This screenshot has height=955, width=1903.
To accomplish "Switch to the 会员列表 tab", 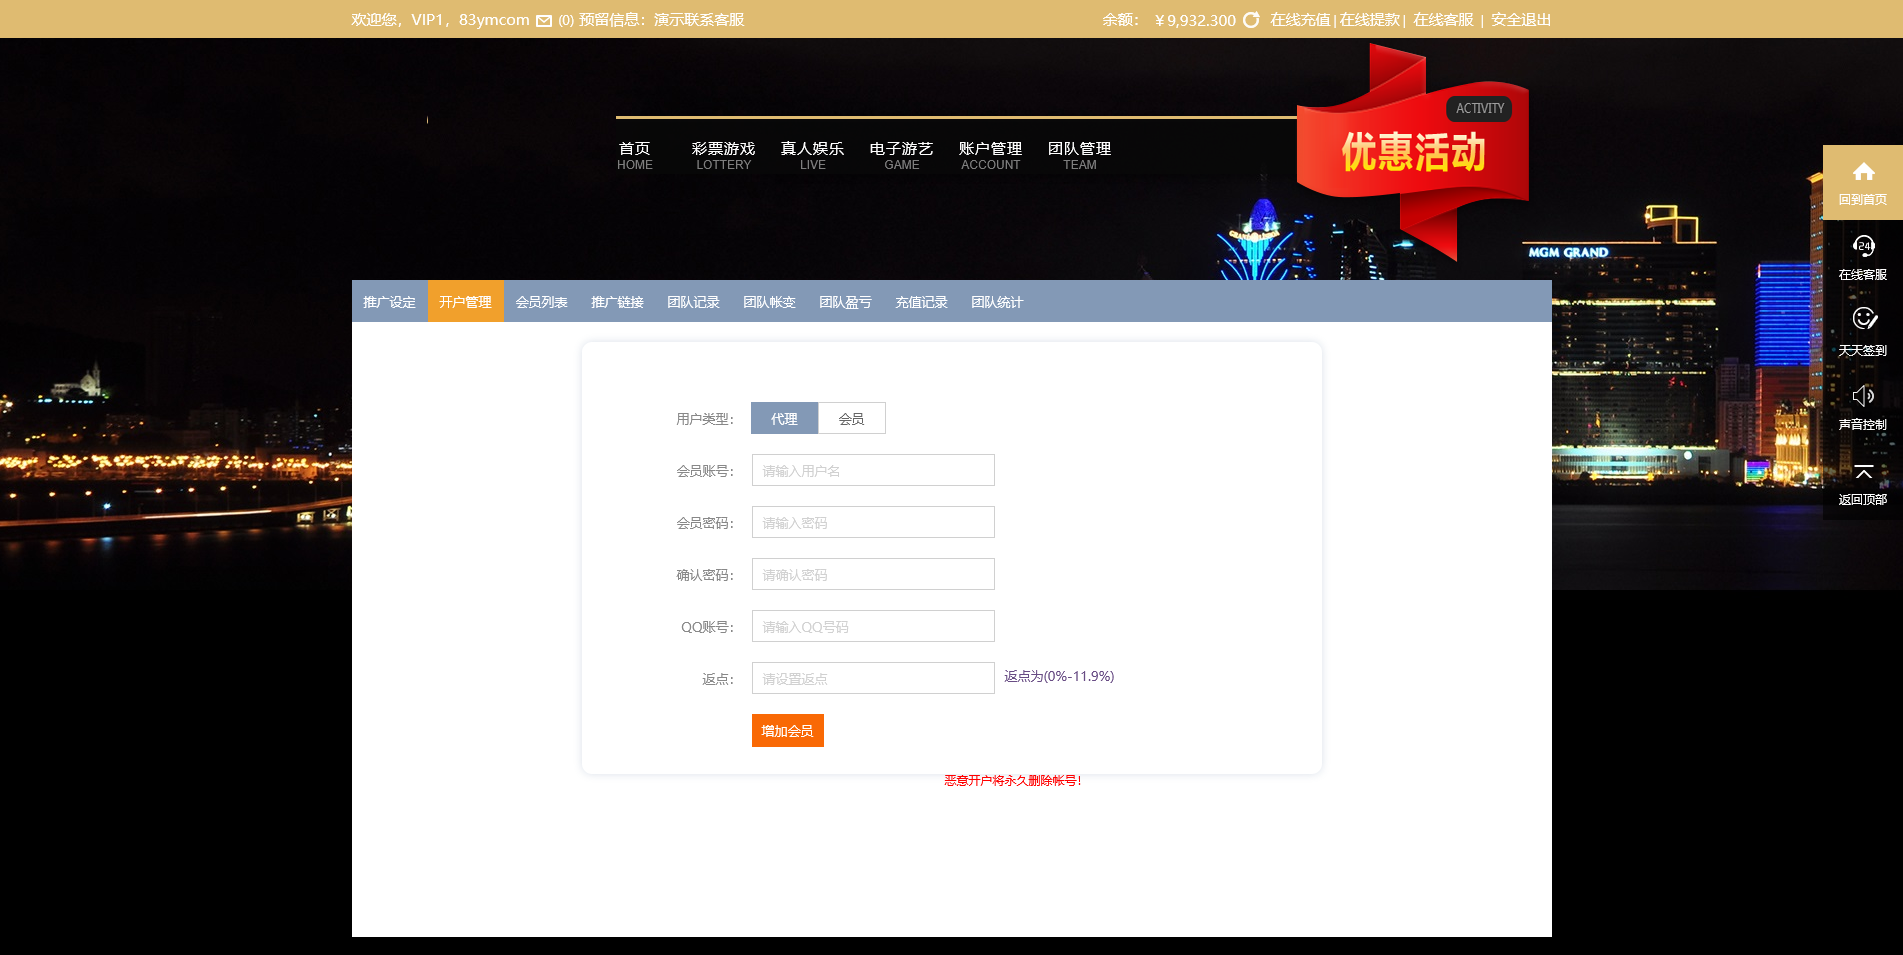I will tap(541, 302).
